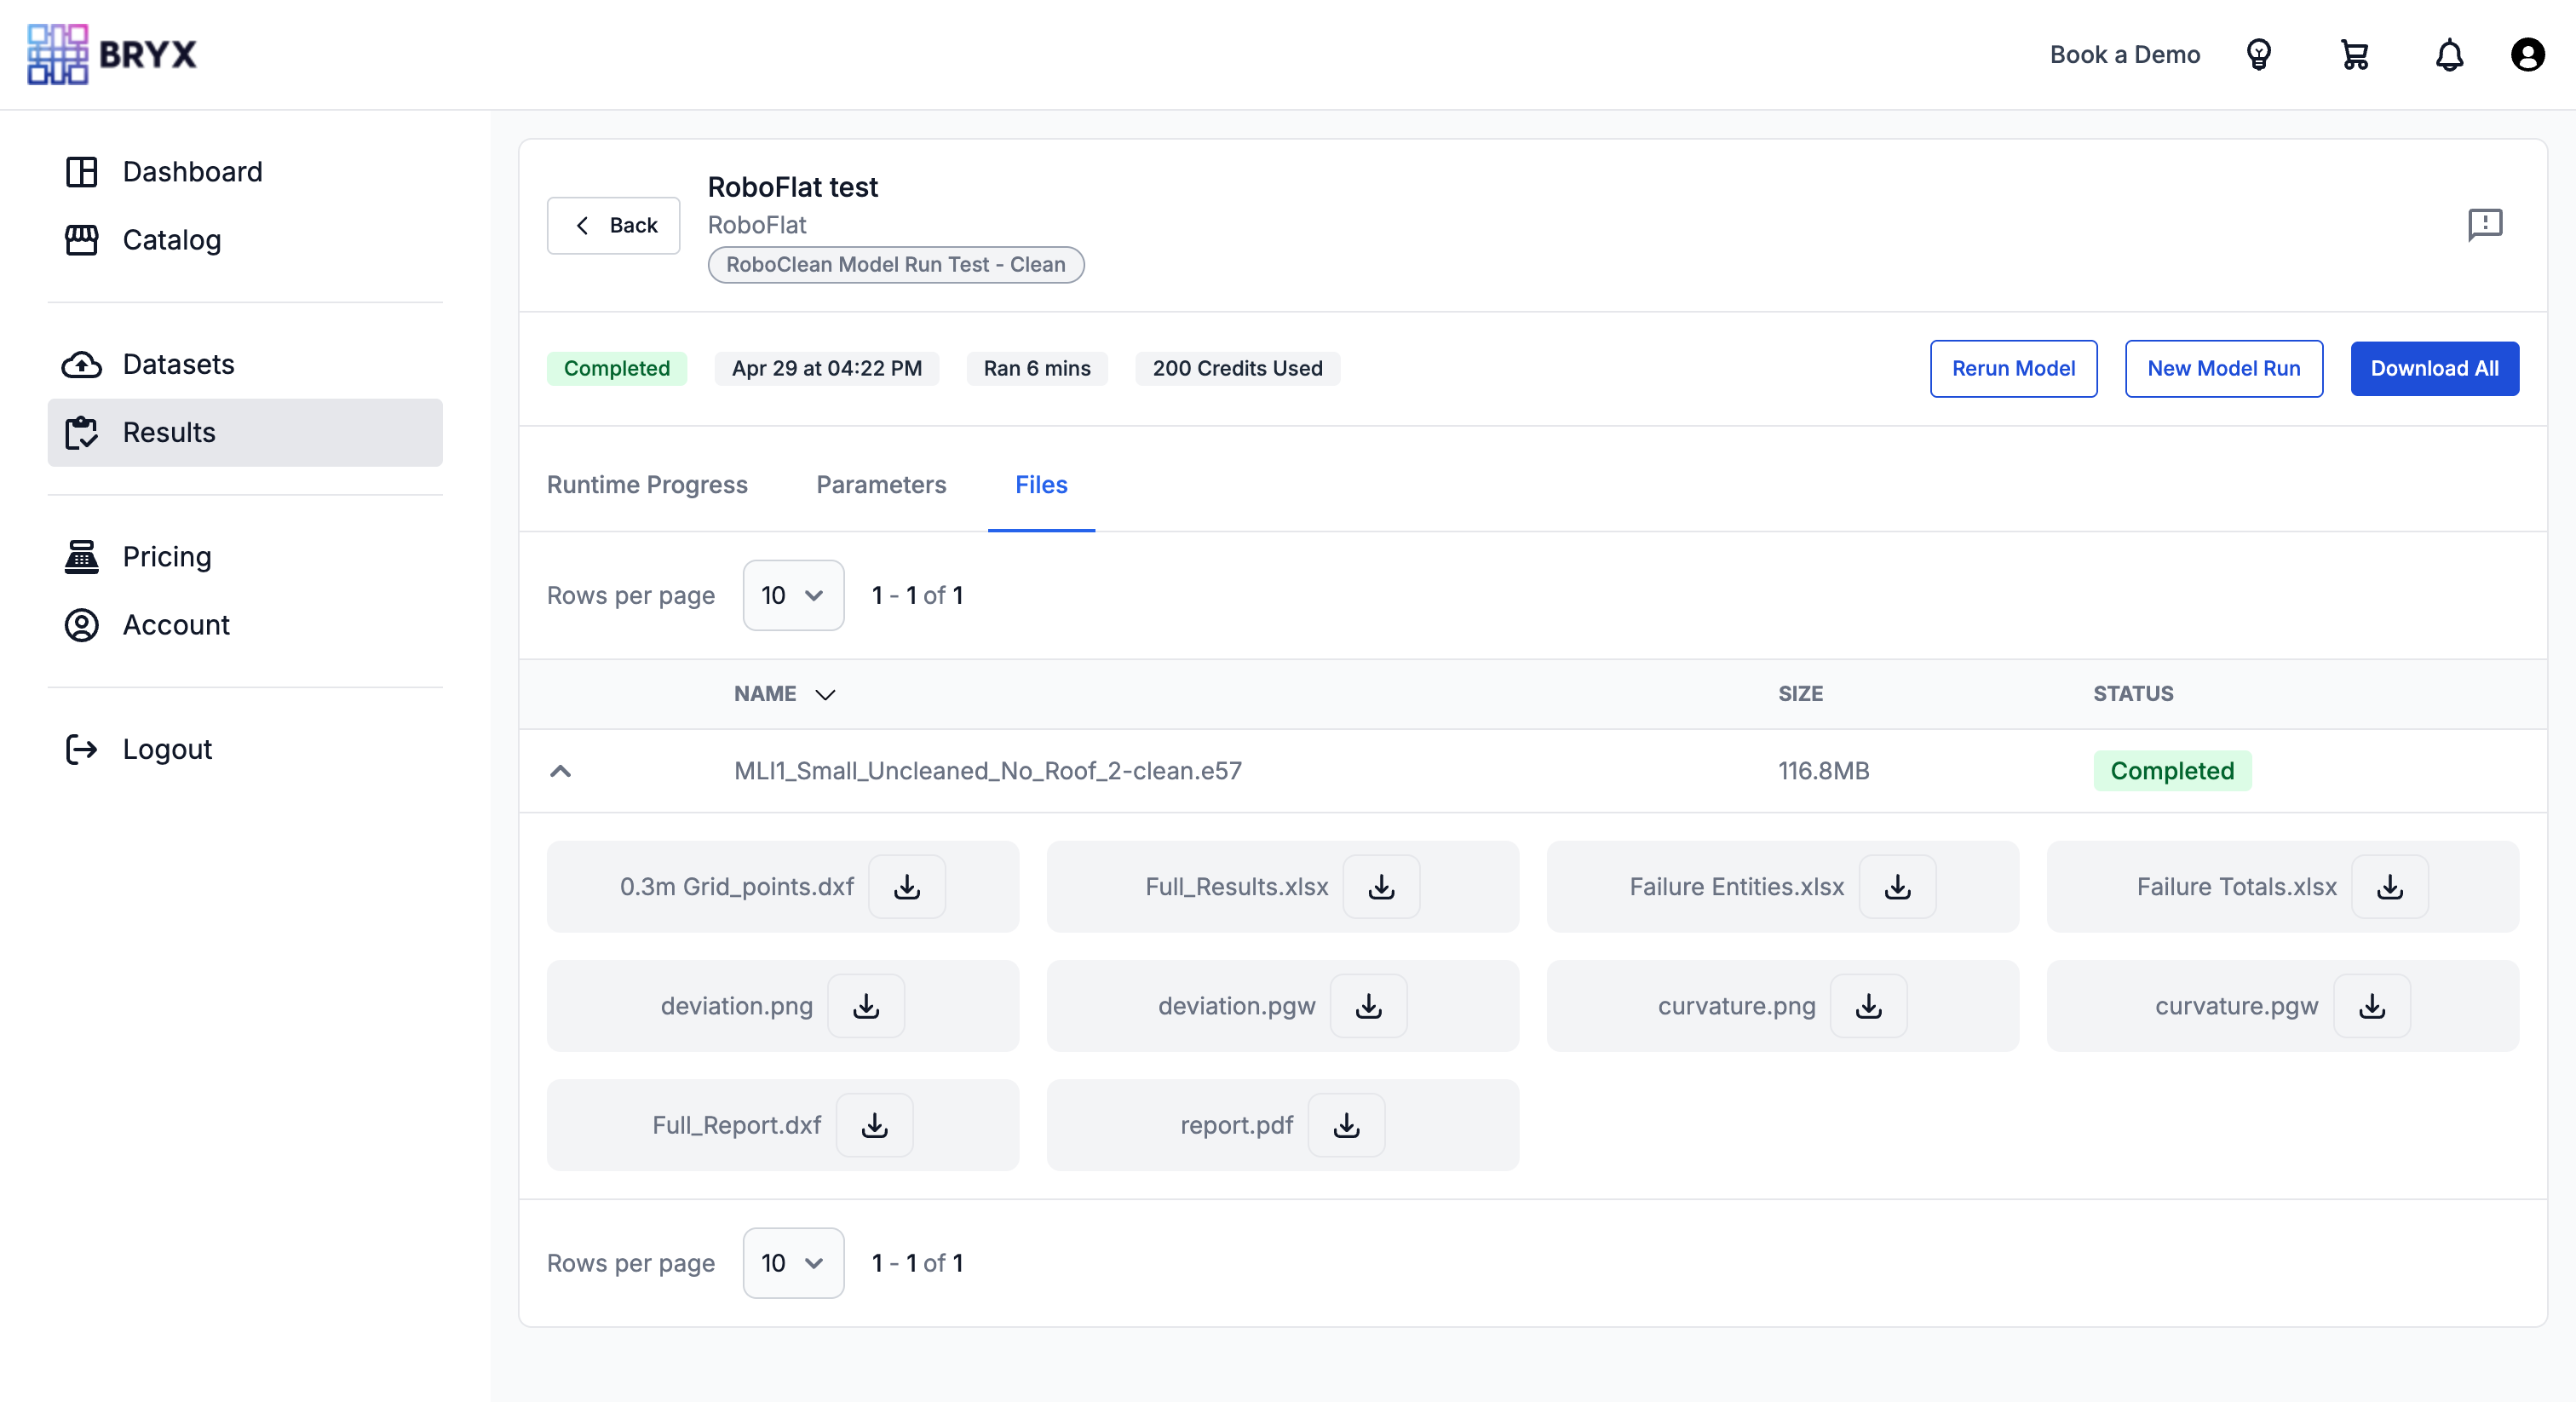This screenshot has width=2576, height=1402.
Task: Download Failure Totals.xlsx file
Action: pyautogui.click(x=2389, y=887)
